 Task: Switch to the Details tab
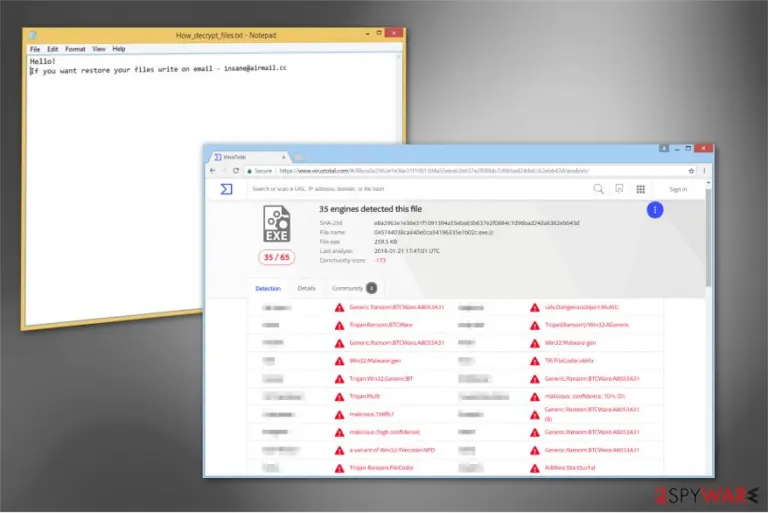click(306, 288)
